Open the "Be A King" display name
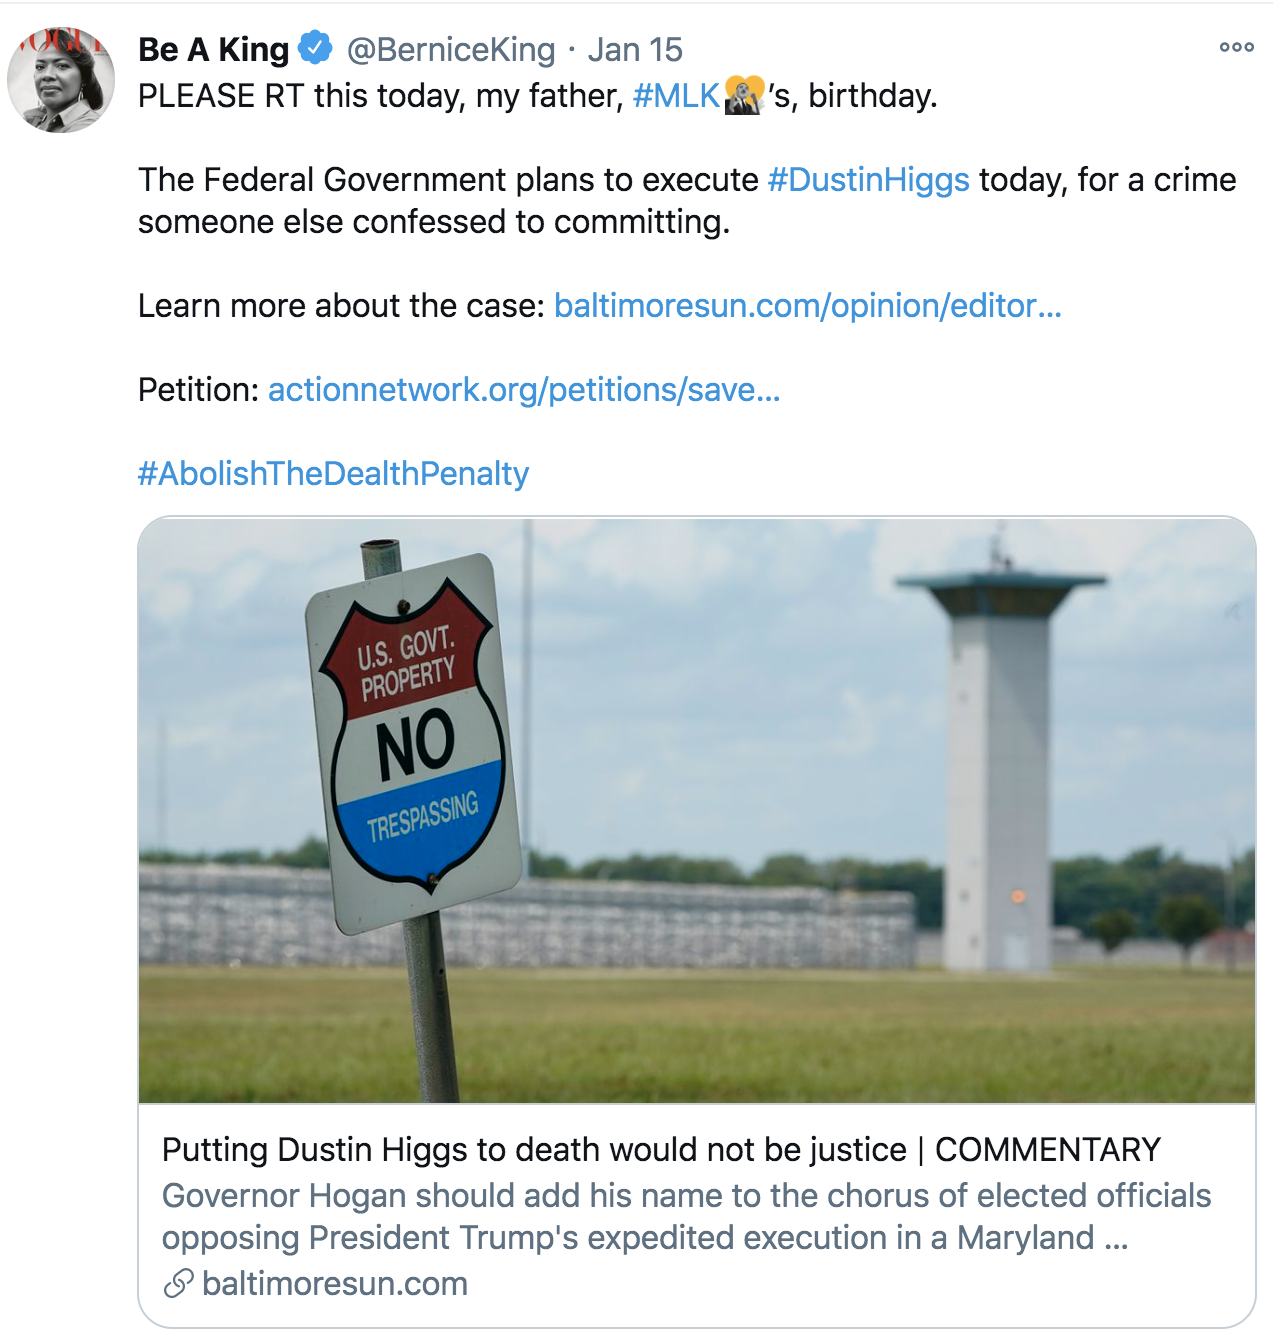 pos(214,49)
